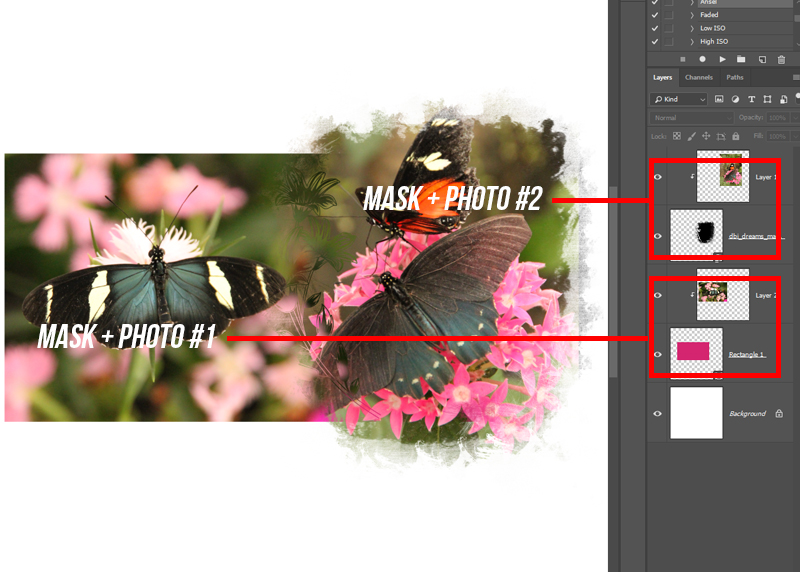
Task: Filter layers by shape layers
Action: (x=767, y=99)
